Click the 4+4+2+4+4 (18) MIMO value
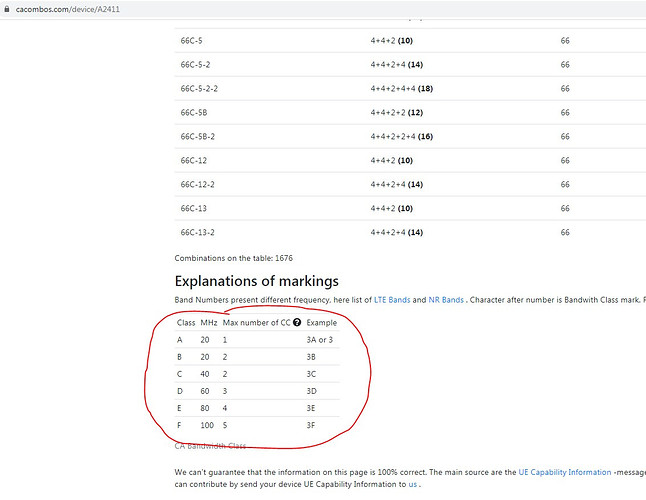Viewport: 646px width, 500px height. [x=402, y=89]
